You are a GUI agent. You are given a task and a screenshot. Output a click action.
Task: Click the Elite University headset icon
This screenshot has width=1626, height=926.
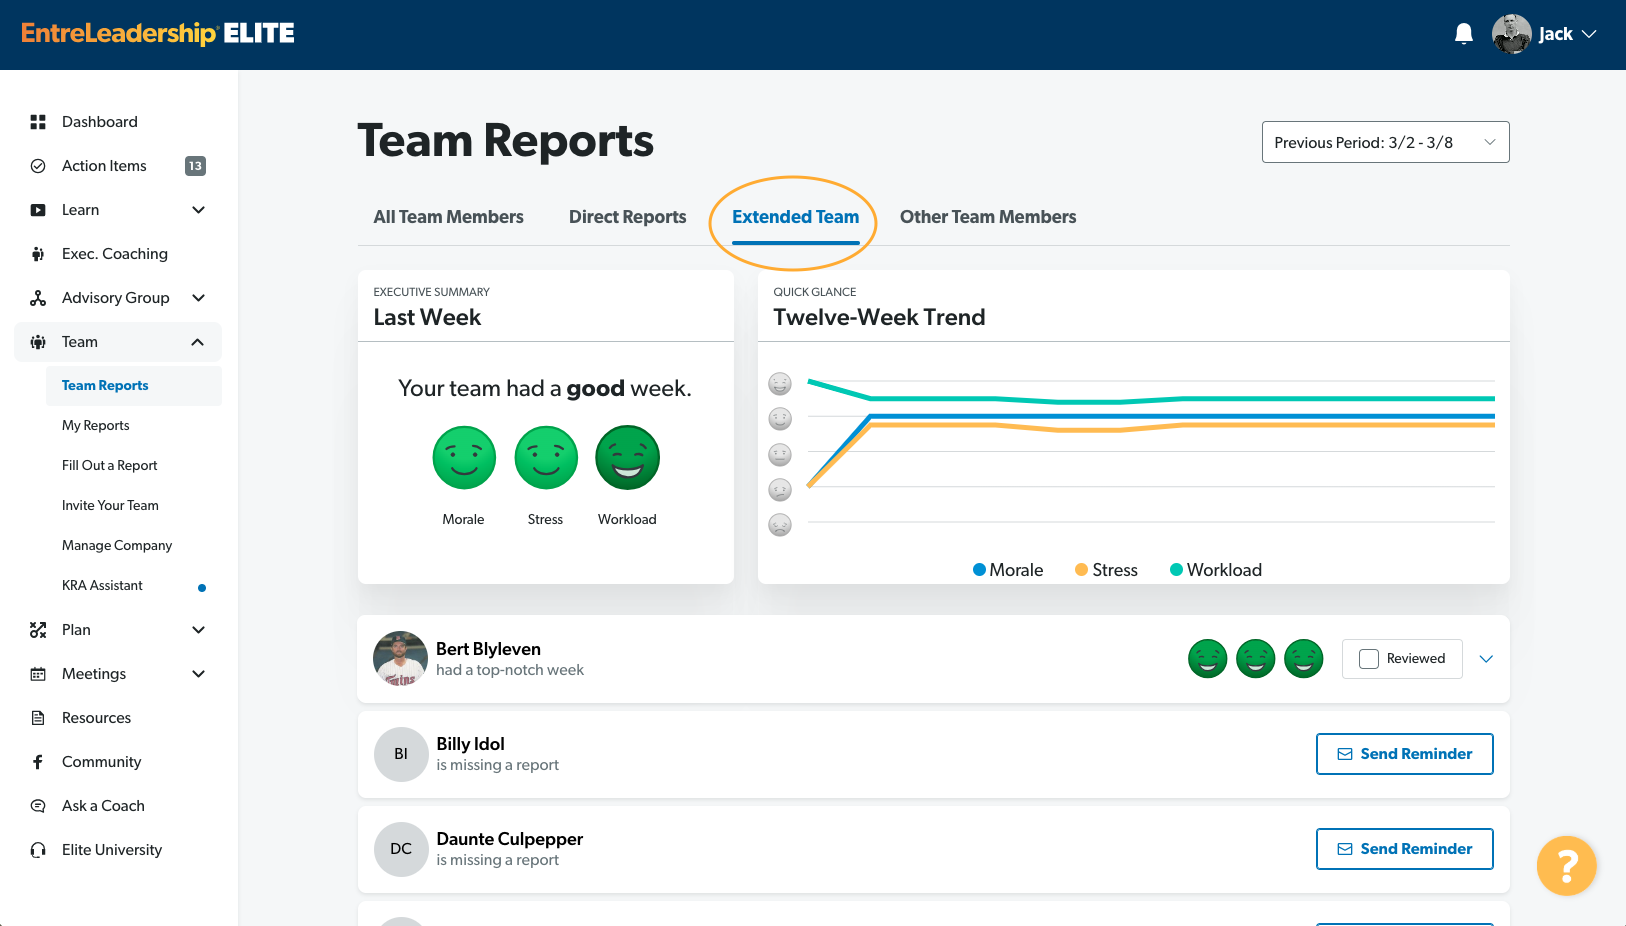click(38, 850)
